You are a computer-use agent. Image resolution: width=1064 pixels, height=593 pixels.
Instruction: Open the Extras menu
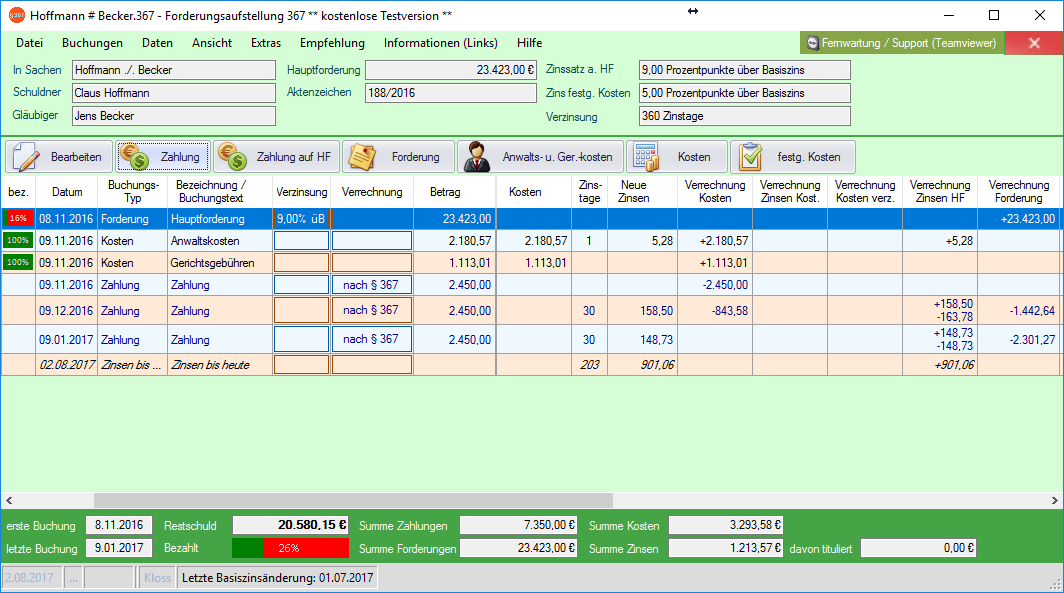point(265,43)
